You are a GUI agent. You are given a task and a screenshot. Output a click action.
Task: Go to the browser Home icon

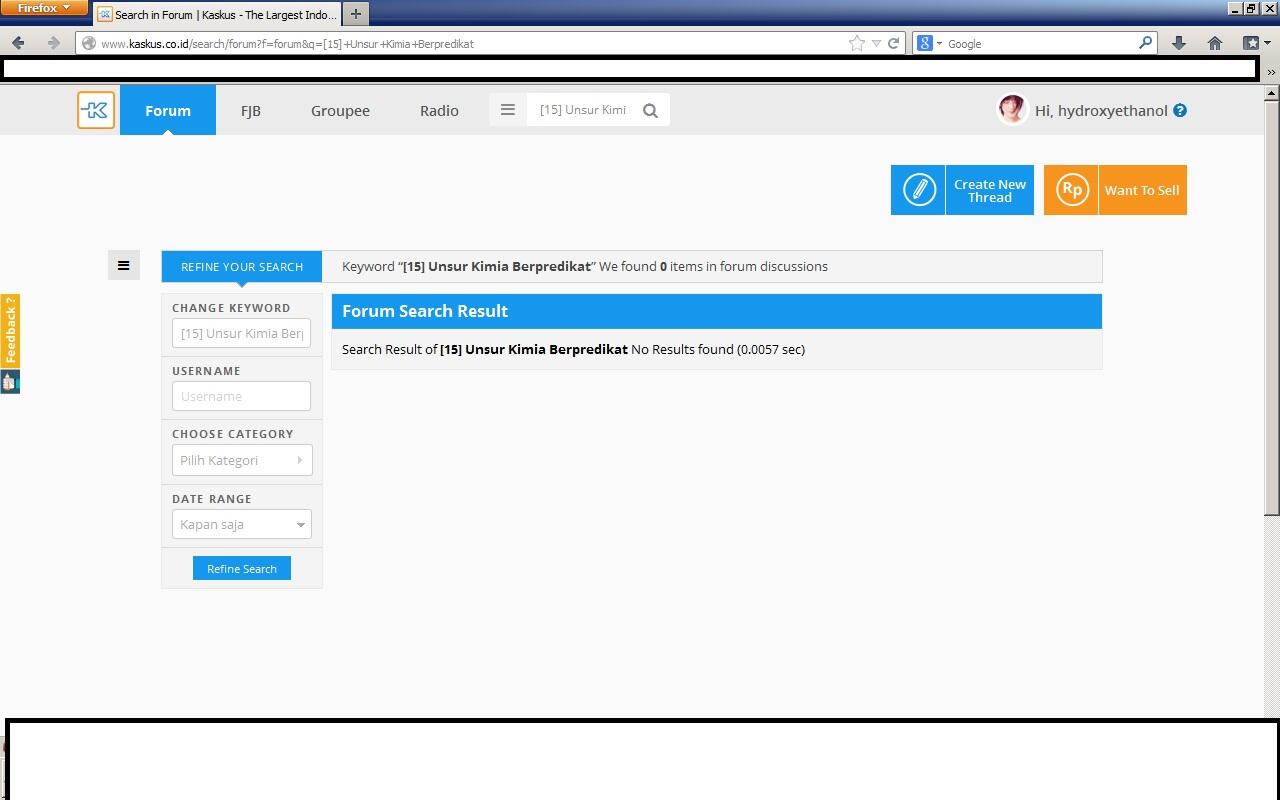(1215, 43)
